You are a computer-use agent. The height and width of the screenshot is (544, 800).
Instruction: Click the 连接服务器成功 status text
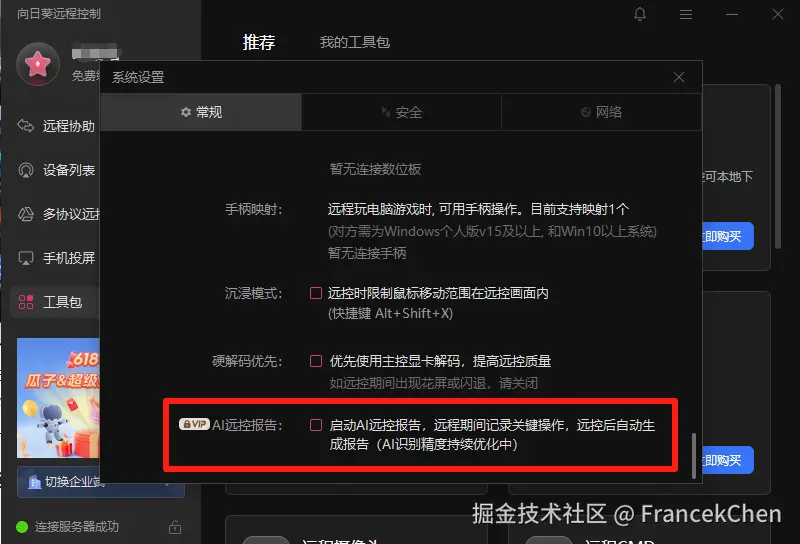(x=77, y=527)
